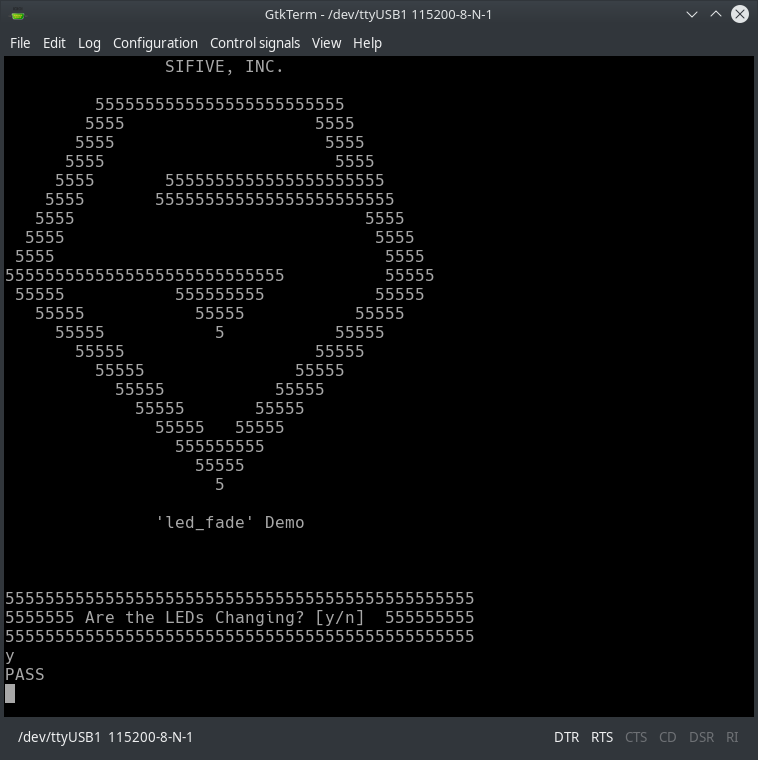Image resolution: width=758 pixels, height=760 pixels.
Task: Click the CD status indicator
Action: tap(668, 737)
